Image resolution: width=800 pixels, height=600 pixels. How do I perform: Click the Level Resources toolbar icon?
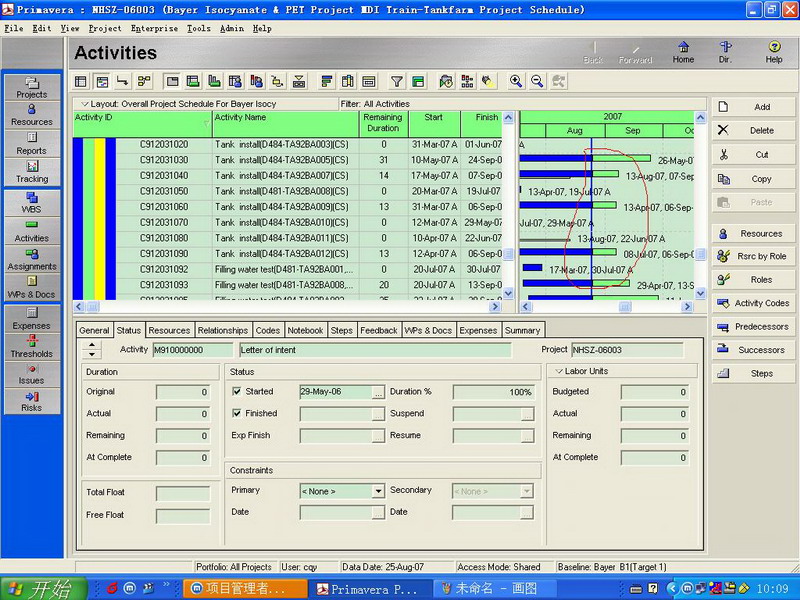467,82
